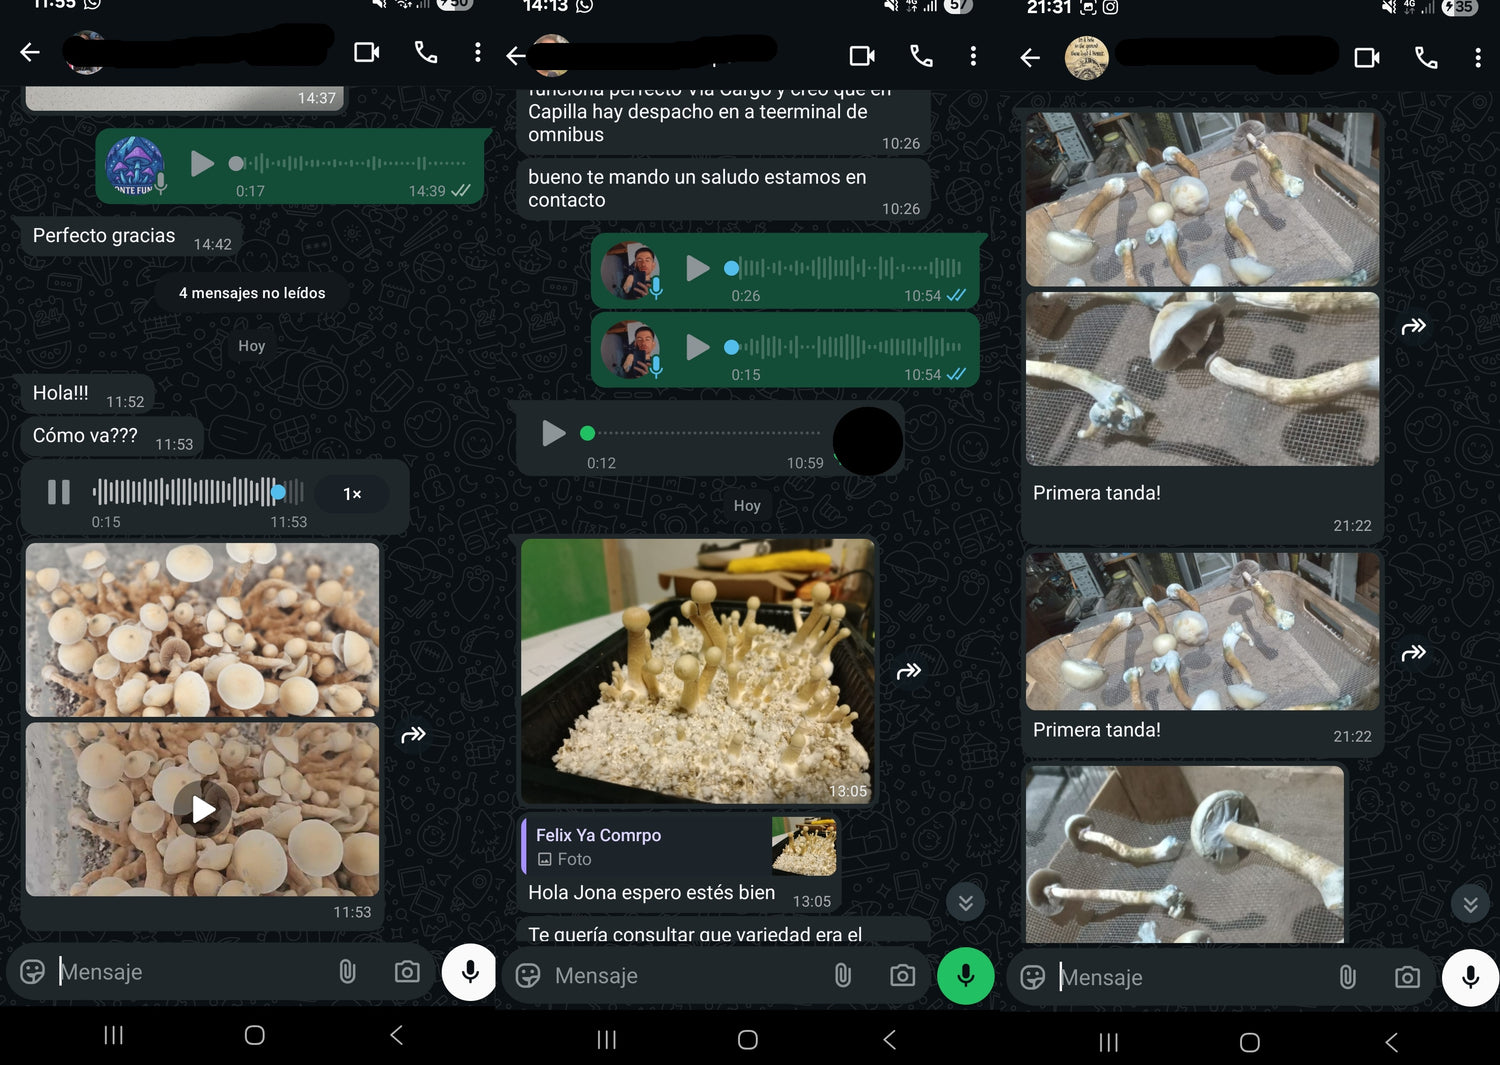Forward the mushroom tray photo sent at 13:05

908,671
